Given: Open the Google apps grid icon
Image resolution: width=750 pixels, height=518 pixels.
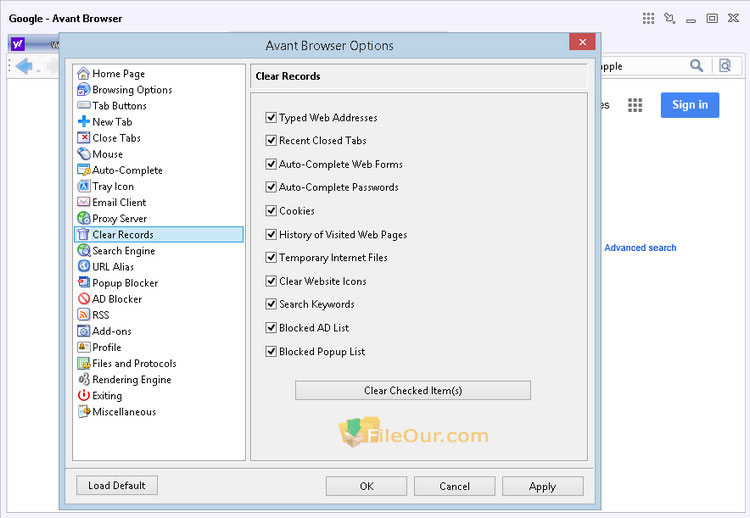Looking at the screenshot, I should tap(634, 105).
